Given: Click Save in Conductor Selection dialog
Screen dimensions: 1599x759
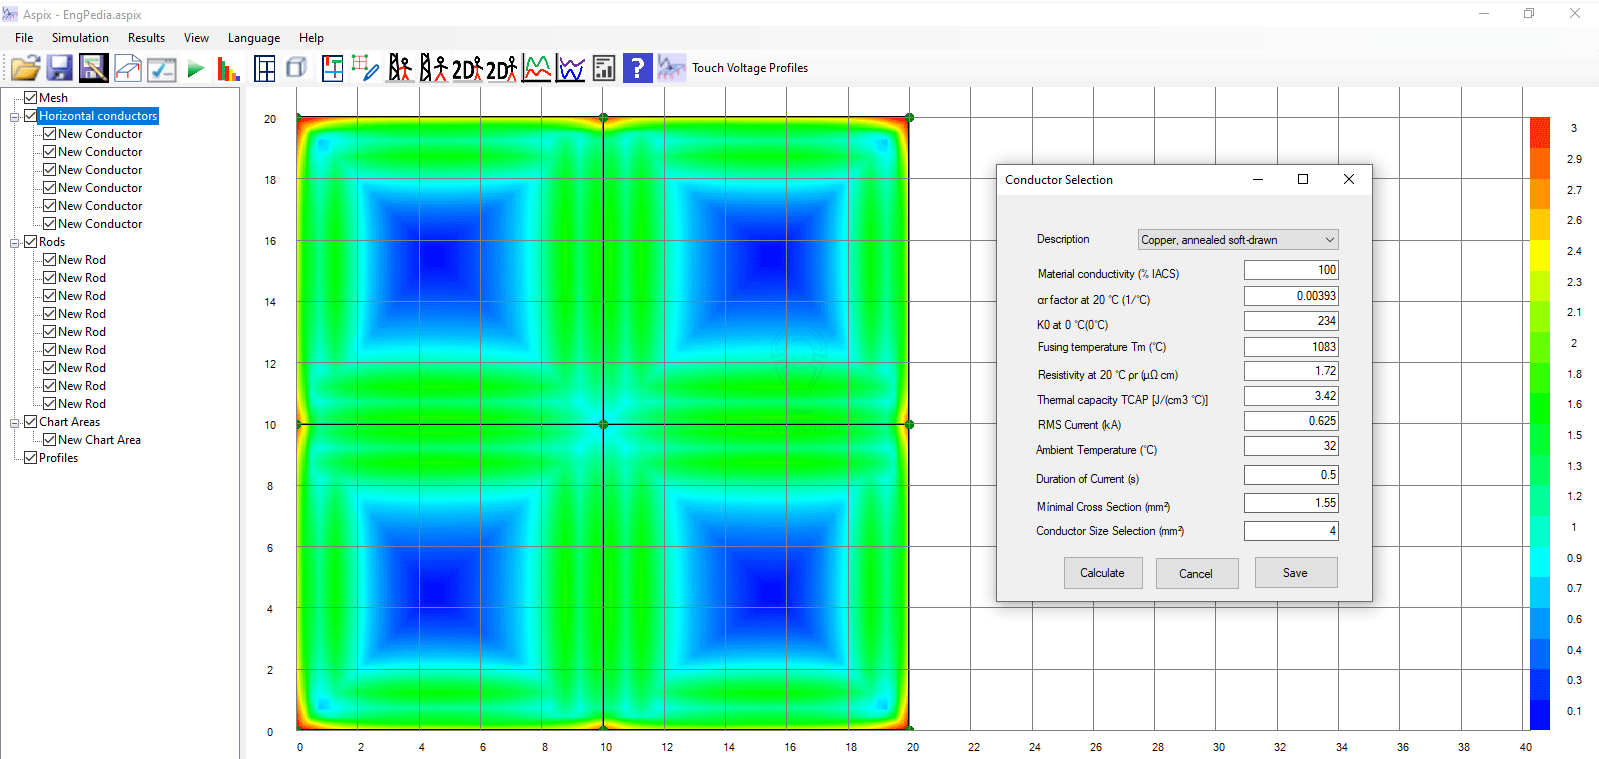Looking at the screenshot, I should (x=1295, y=573).
